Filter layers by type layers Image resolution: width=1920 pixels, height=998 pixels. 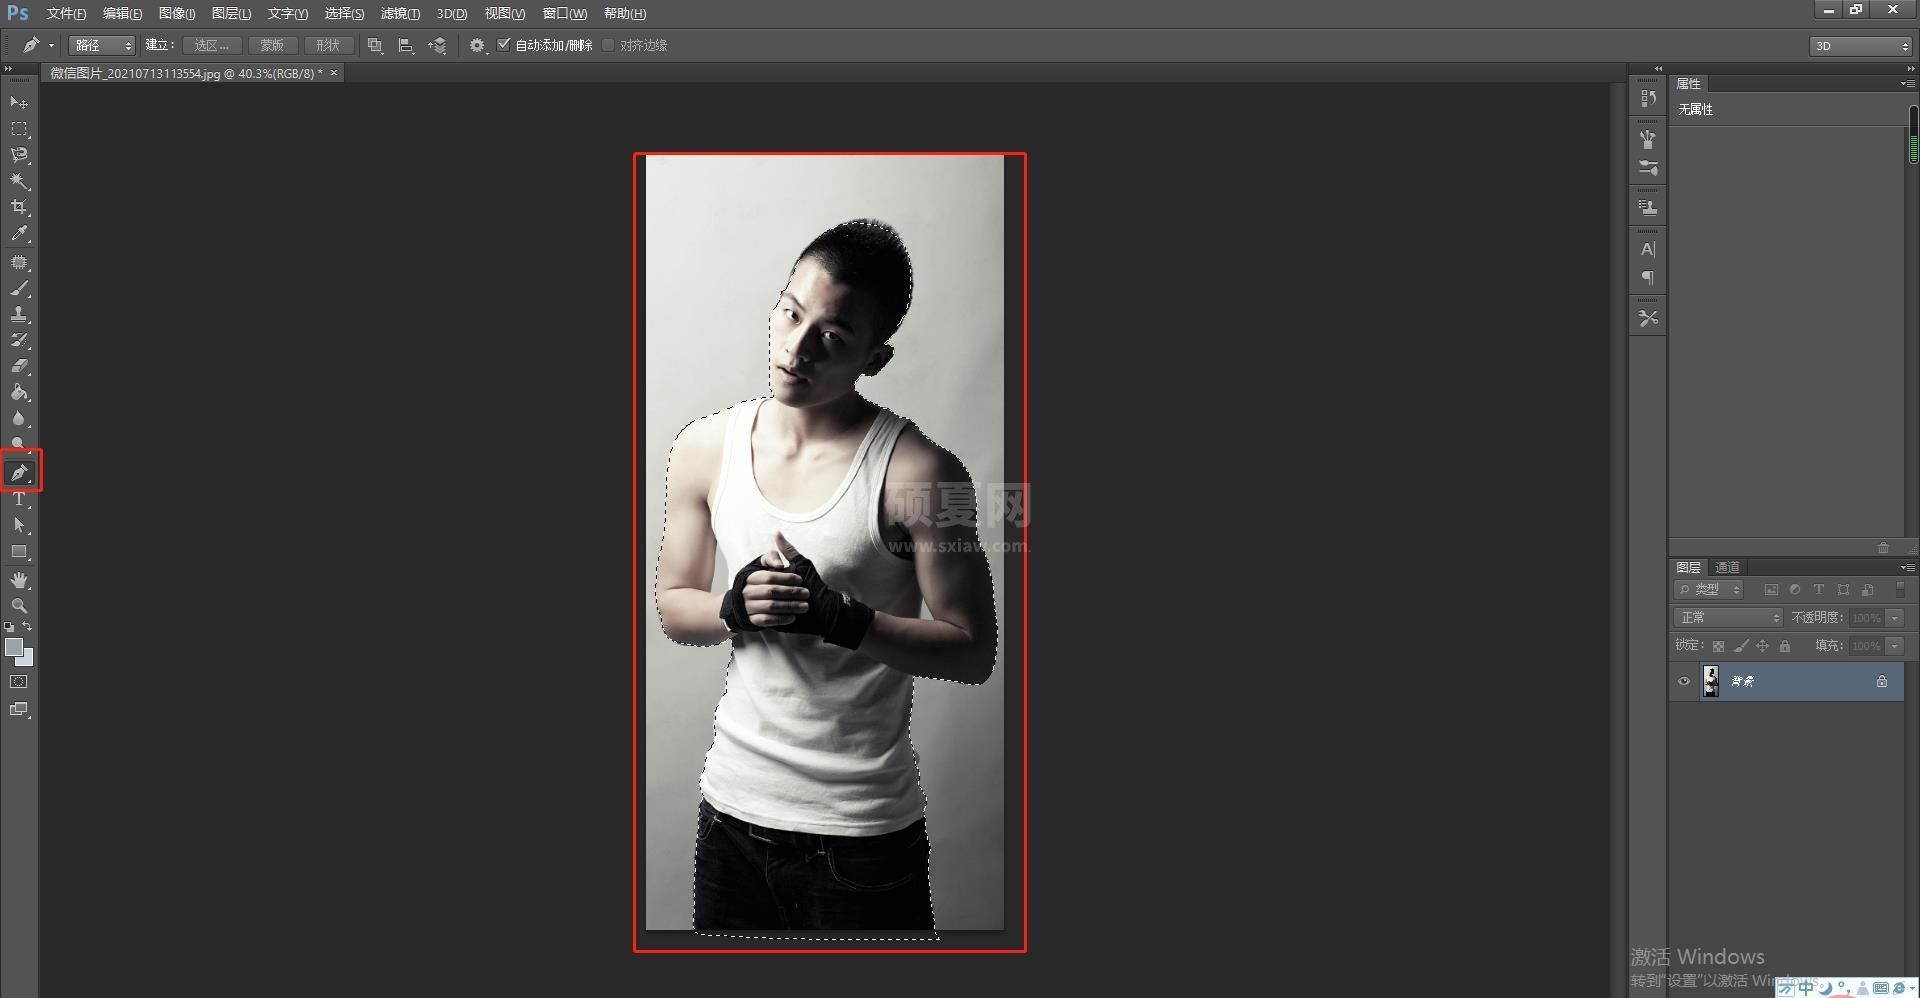point(1819,590)
